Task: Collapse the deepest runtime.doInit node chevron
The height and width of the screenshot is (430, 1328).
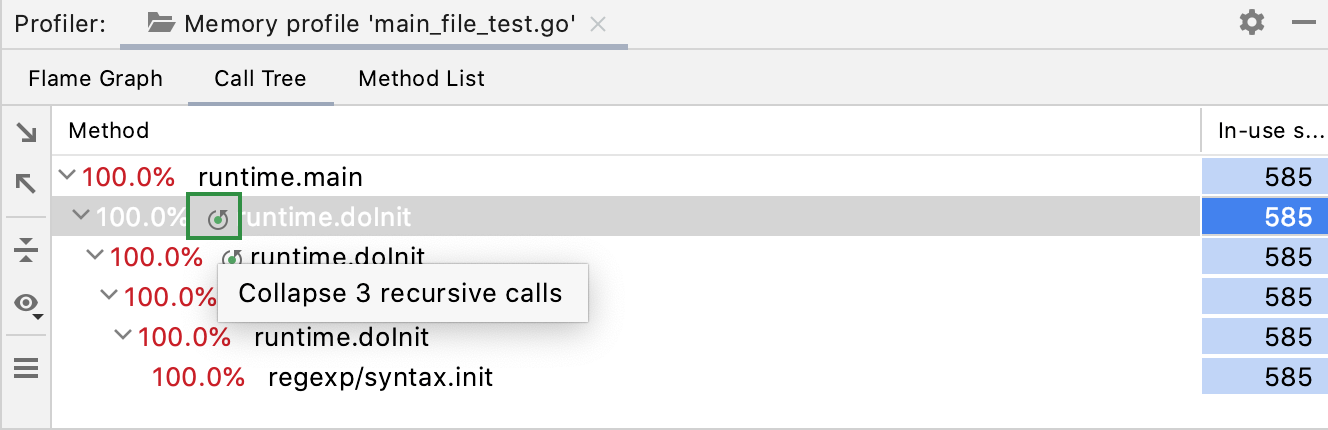Action: click(123, 336)
